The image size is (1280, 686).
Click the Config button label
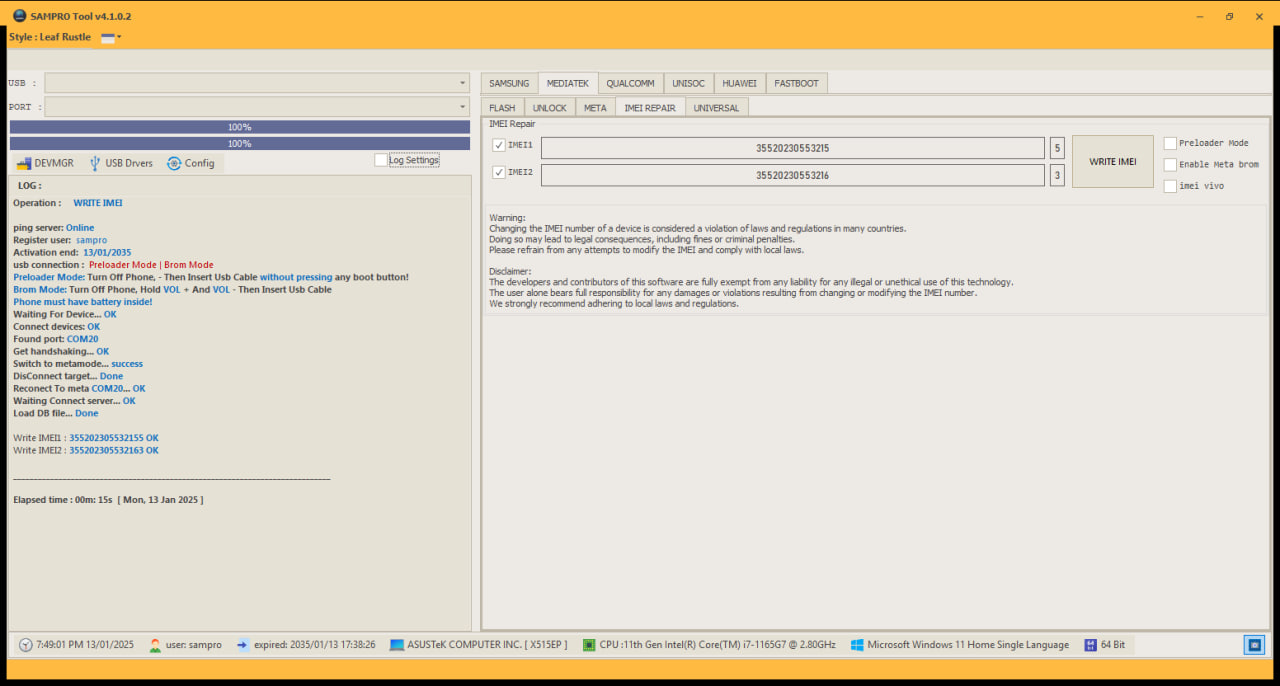(199, 163)
